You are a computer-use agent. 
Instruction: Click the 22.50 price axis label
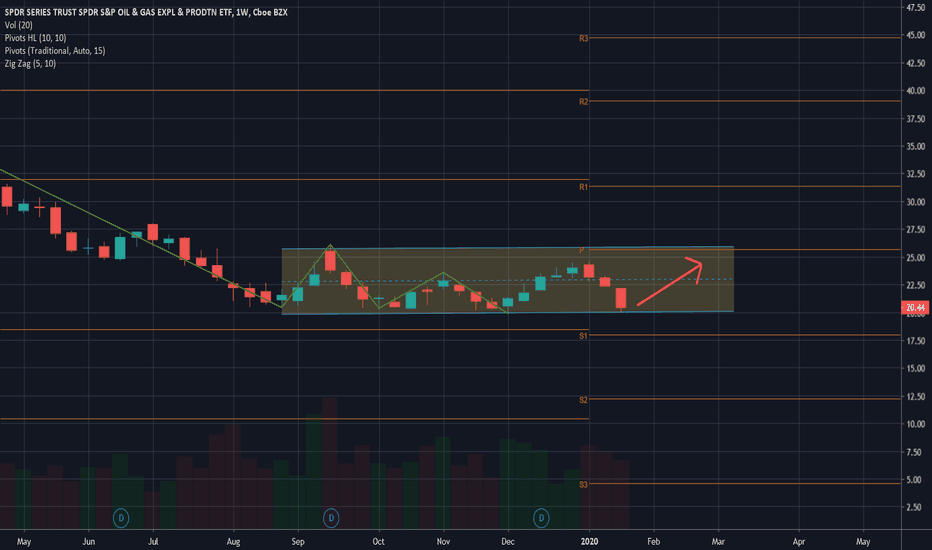point(915,285)
